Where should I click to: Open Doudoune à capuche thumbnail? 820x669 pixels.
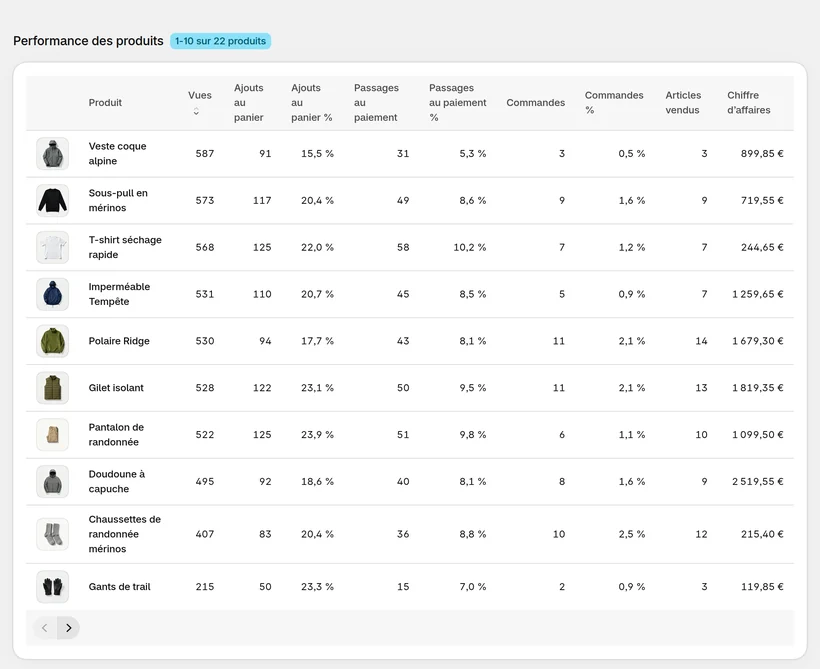52,481
